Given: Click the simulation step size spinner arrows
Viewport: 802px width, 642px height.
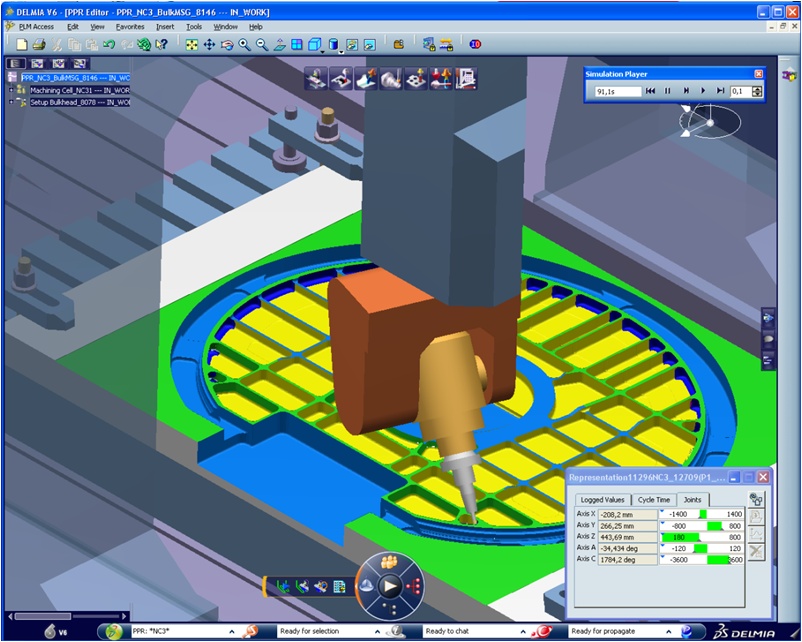Looking at the screenshot, I should (758, 92).
